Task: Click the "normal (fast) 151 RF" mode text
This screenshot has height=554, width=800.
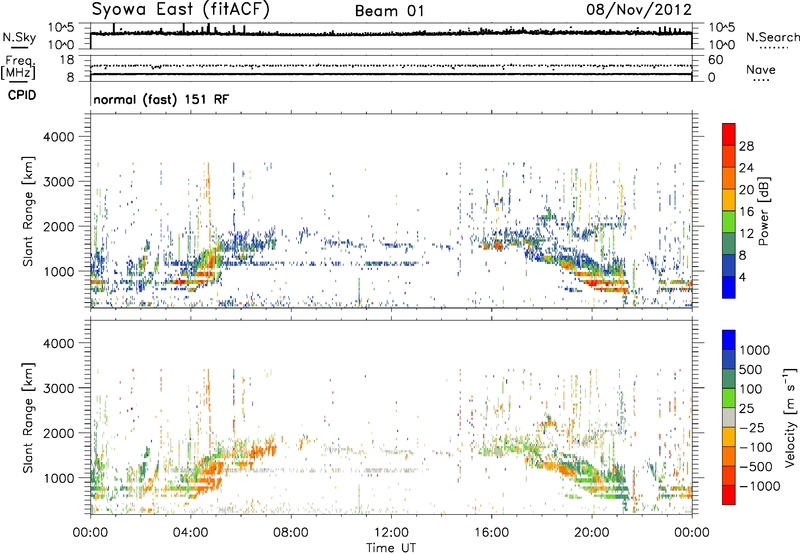Action: pyautogui.click(x=161, y=99)
